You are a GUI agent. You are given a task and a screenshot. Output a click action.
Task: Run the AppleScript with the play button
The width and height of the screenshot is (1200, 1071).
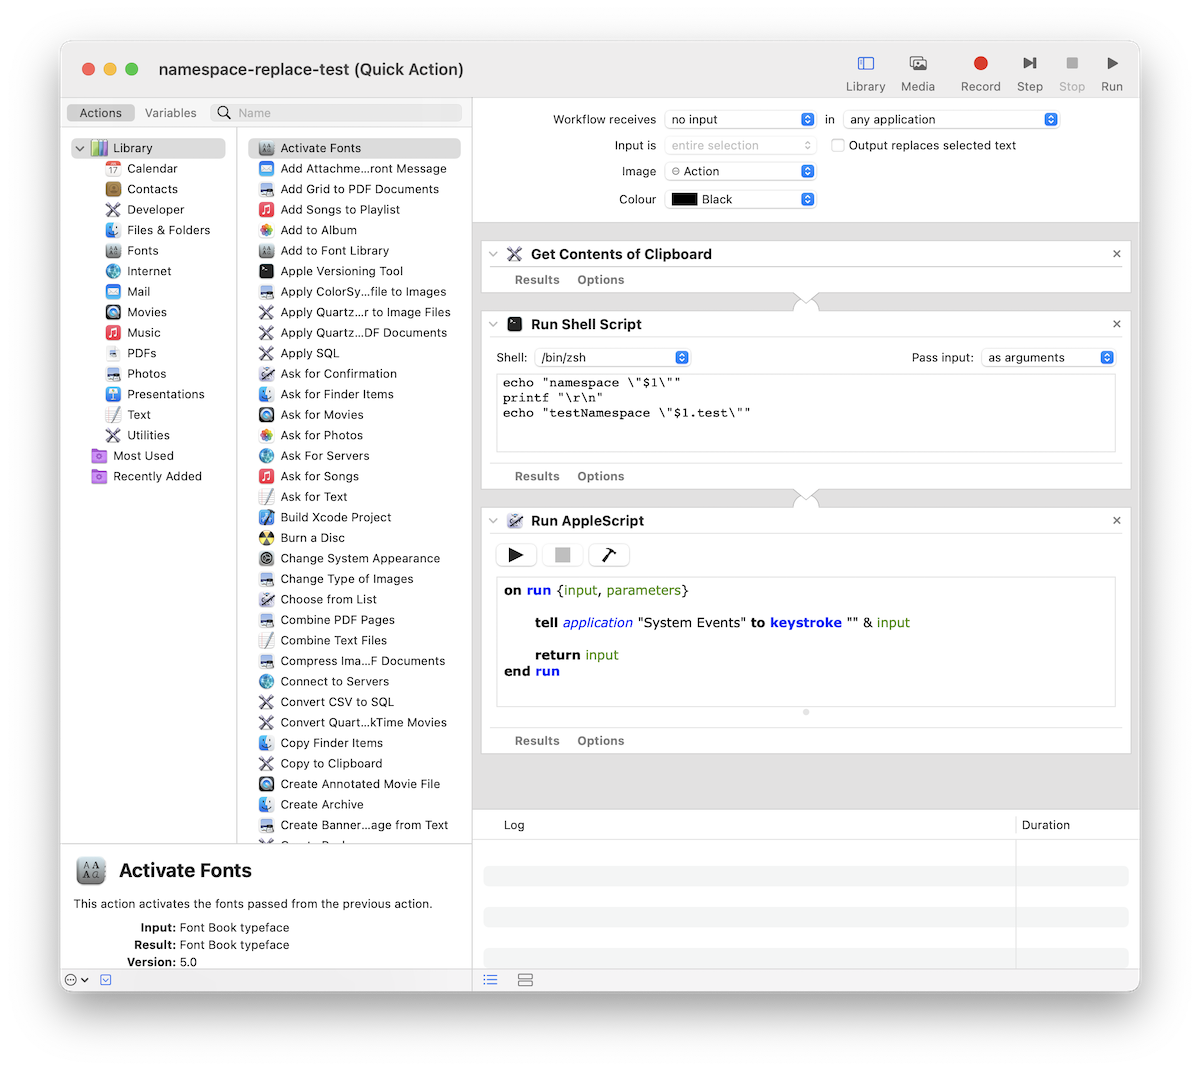pos(516,555)
